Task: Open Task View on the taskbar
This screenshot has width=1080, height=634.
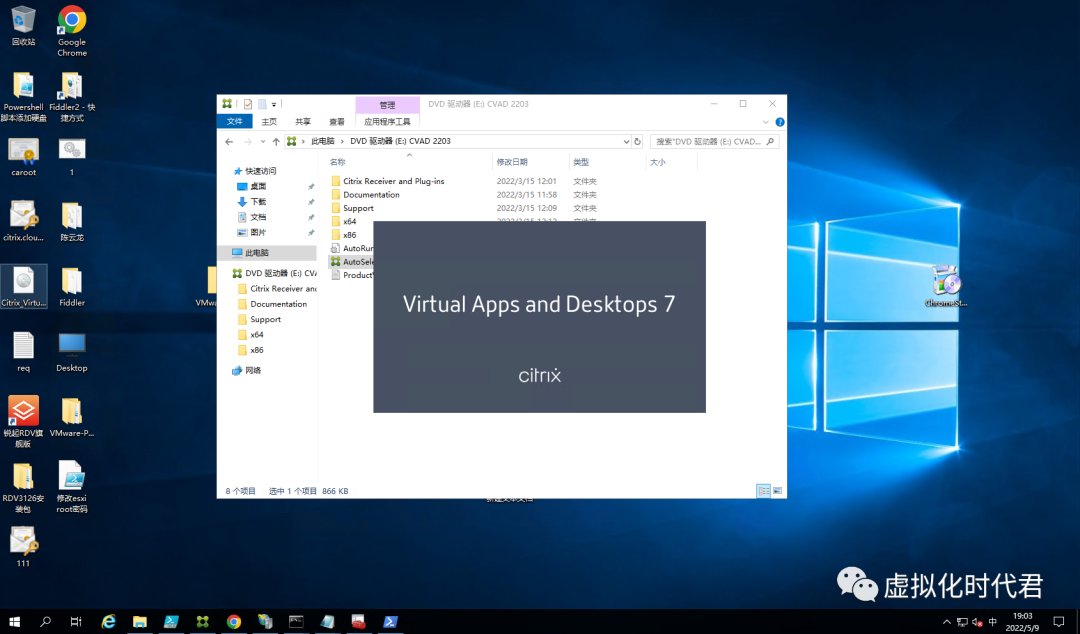Action: coord(76,622)
